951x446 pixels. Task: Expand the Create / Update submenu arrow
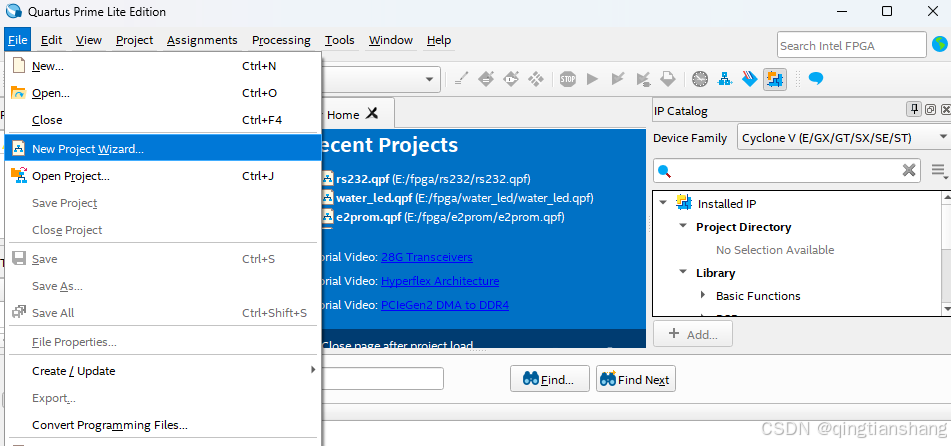click(313, 370)
